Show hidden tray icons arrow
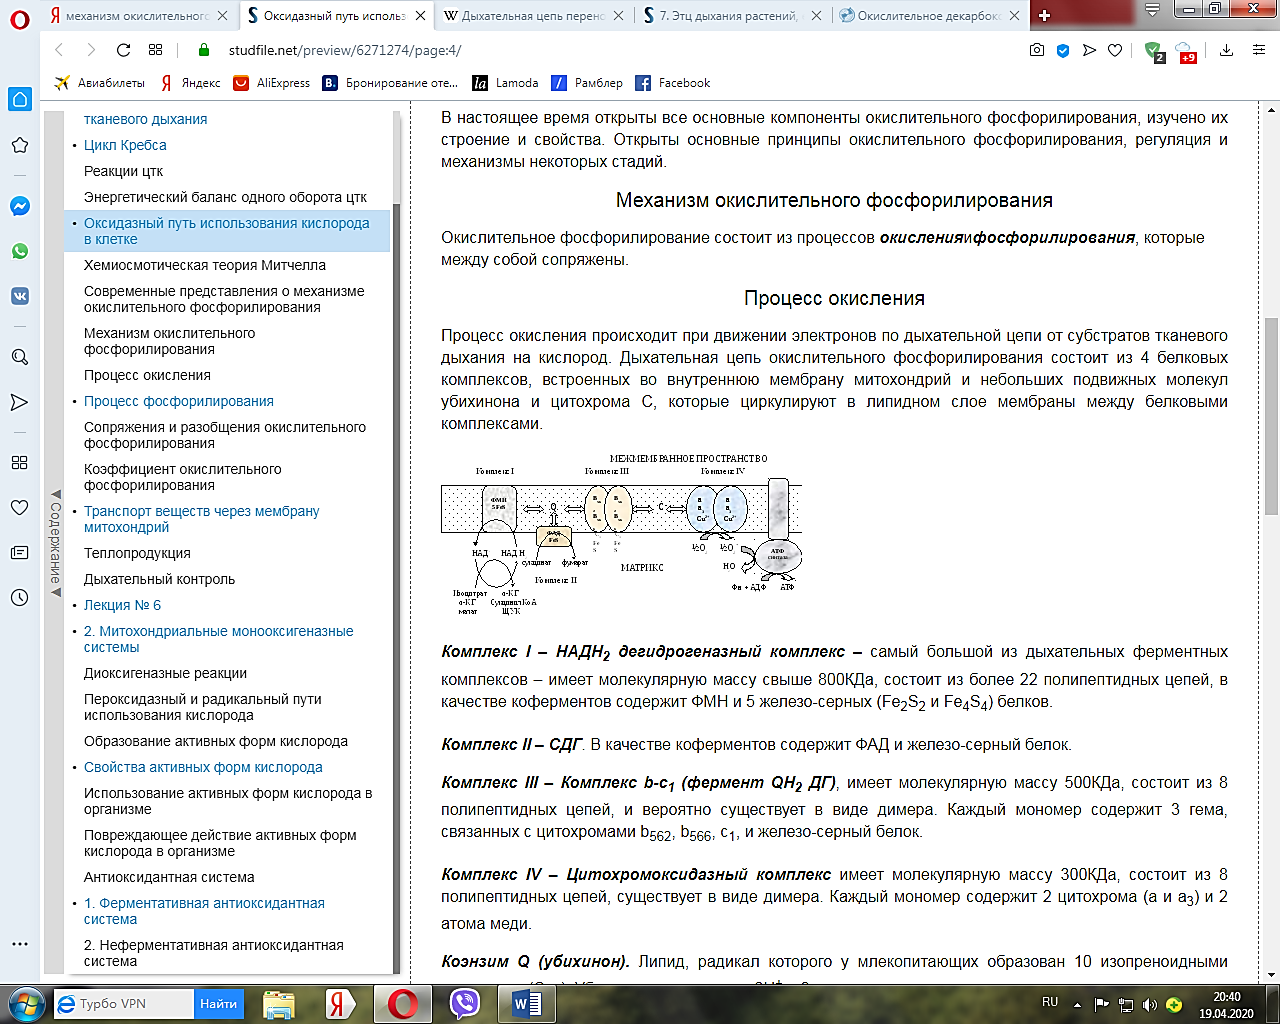 (x=1077, y=1004)
